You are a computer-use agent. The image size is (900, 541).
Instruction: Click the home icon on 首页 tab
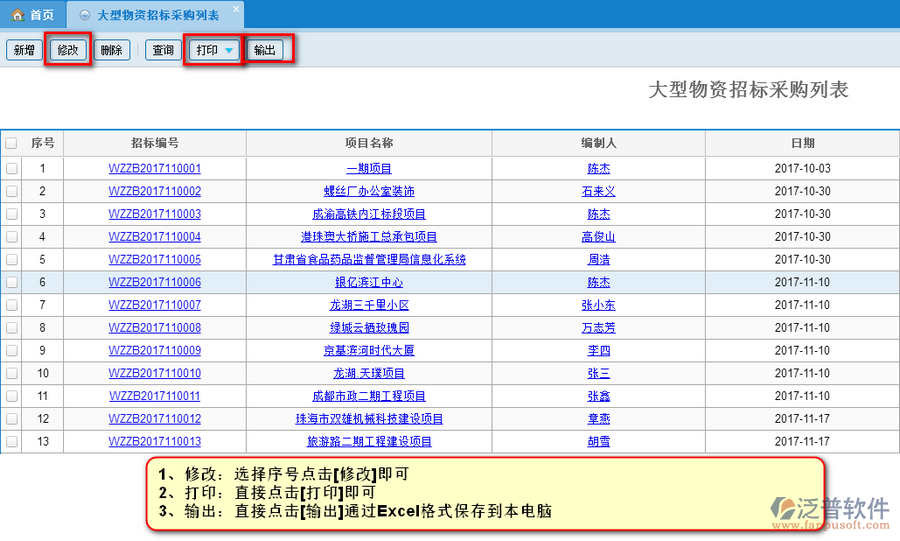click(17, 16)
